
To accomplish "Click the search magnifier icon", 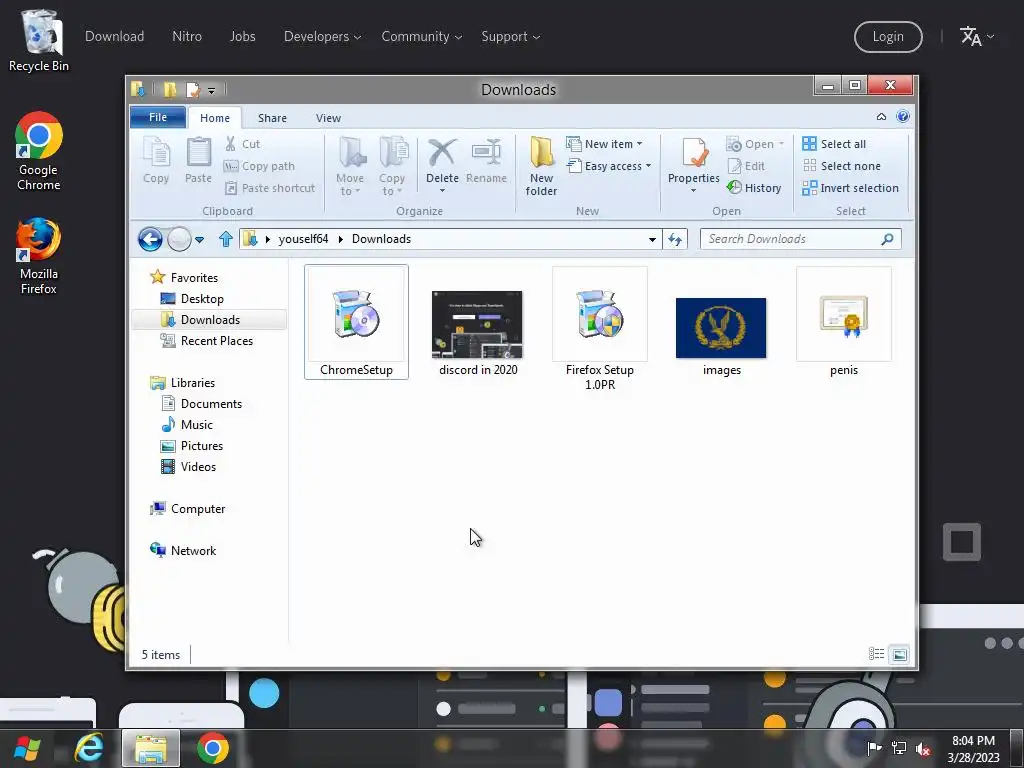I will click(x=887, y=239).
